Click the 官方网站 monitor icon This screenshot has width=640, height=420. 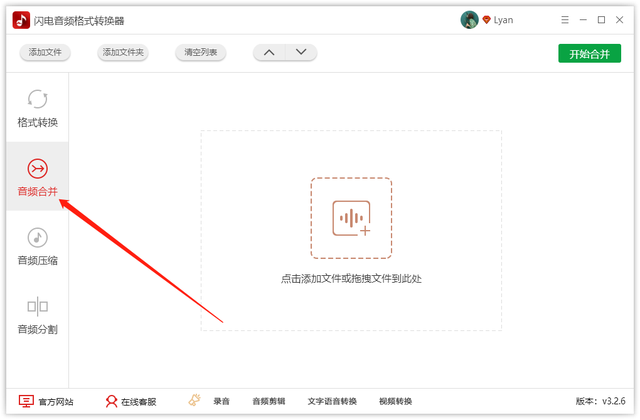point(26,401)
